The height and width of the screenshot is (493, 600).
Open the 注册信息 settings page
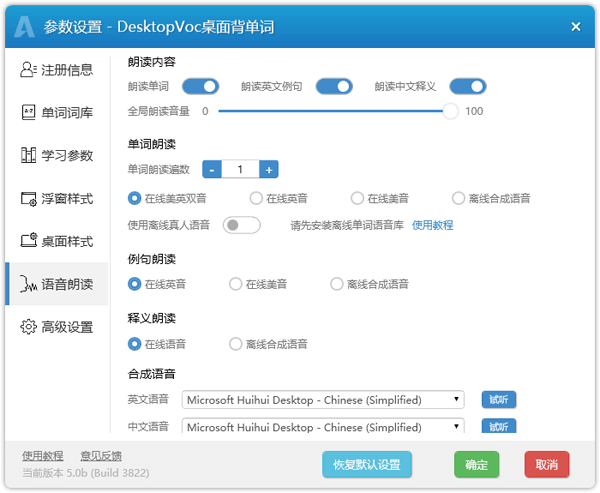(x=57, y=70)
